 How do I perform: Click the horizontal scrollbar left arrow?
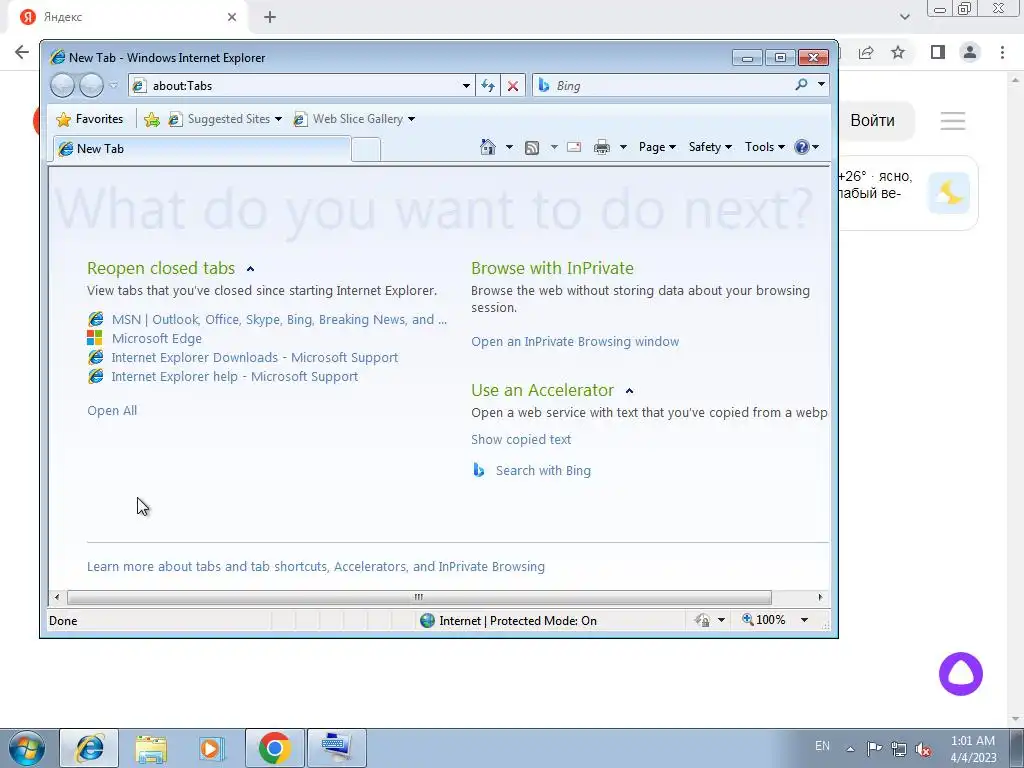(x=57, y=597)
